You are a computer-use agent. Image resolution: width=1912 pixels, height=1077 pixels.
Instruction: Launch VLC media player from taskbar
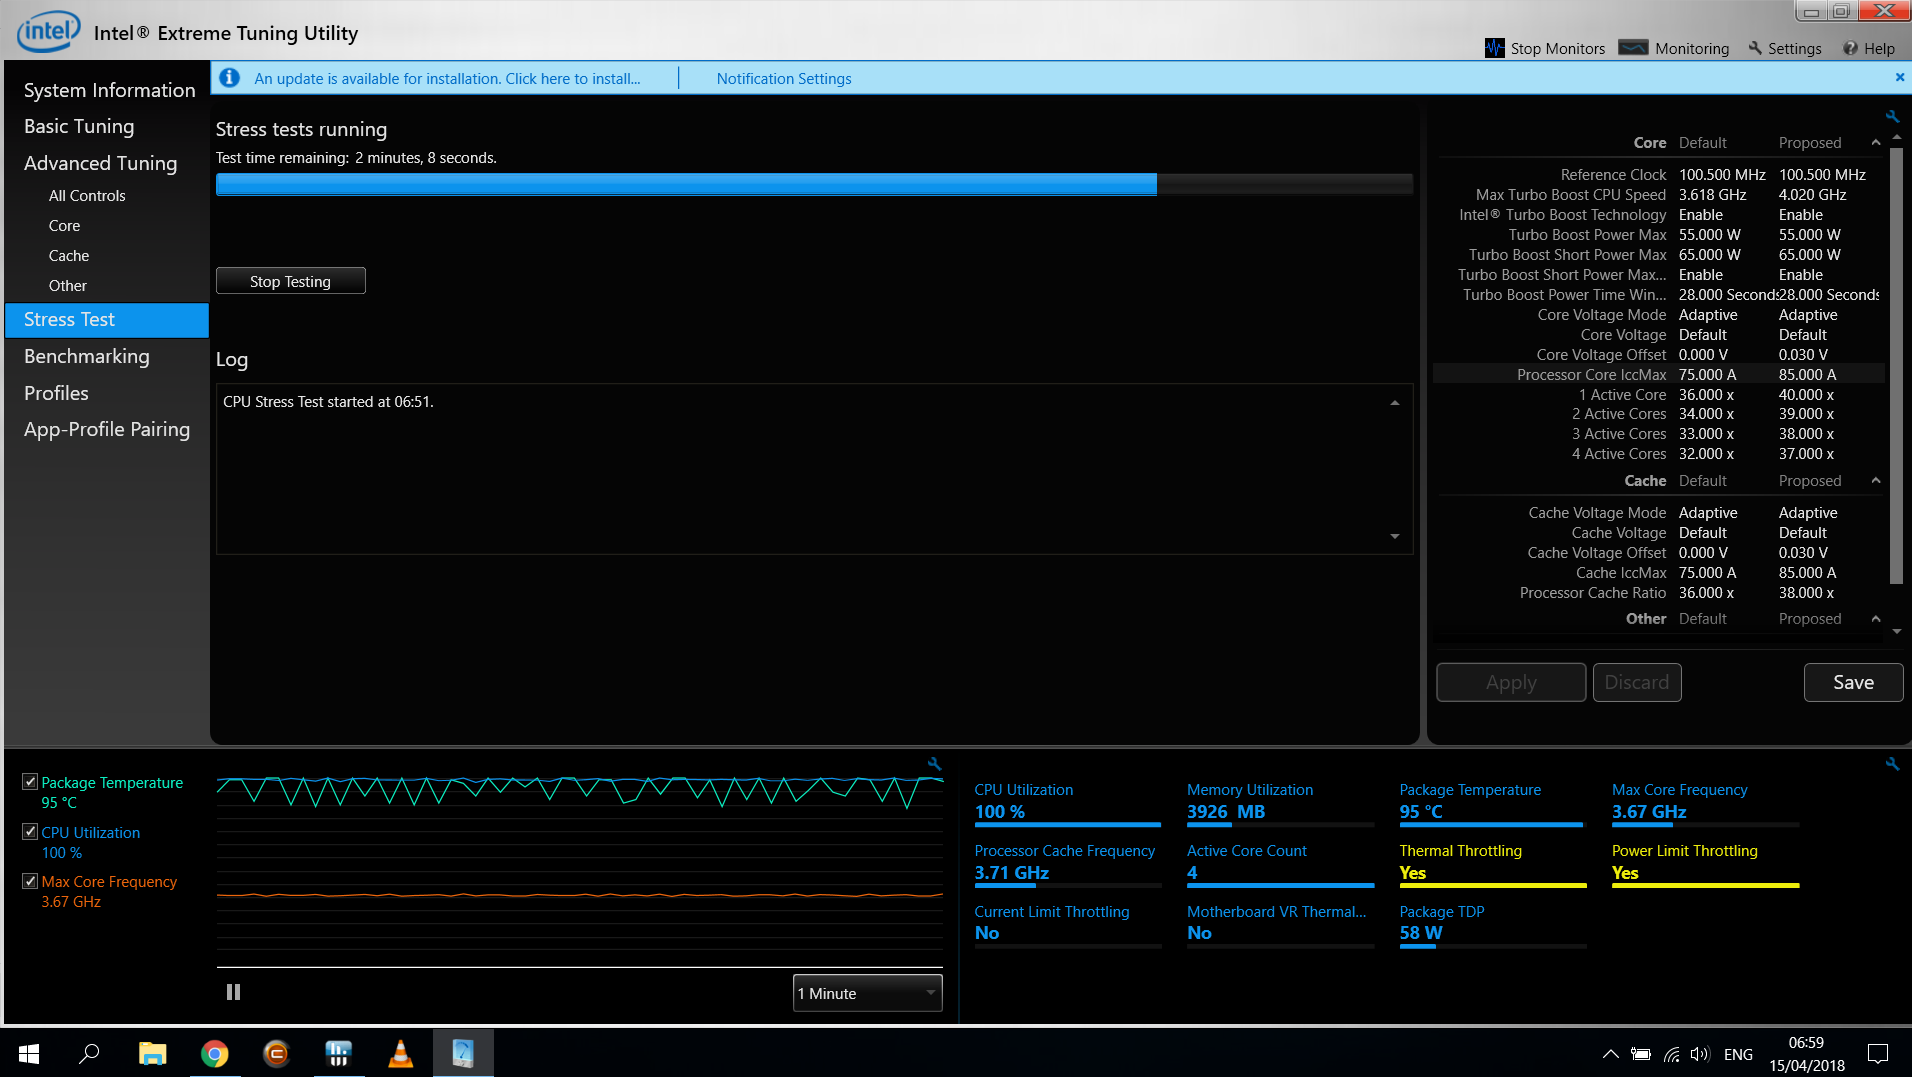(400, 1053)
